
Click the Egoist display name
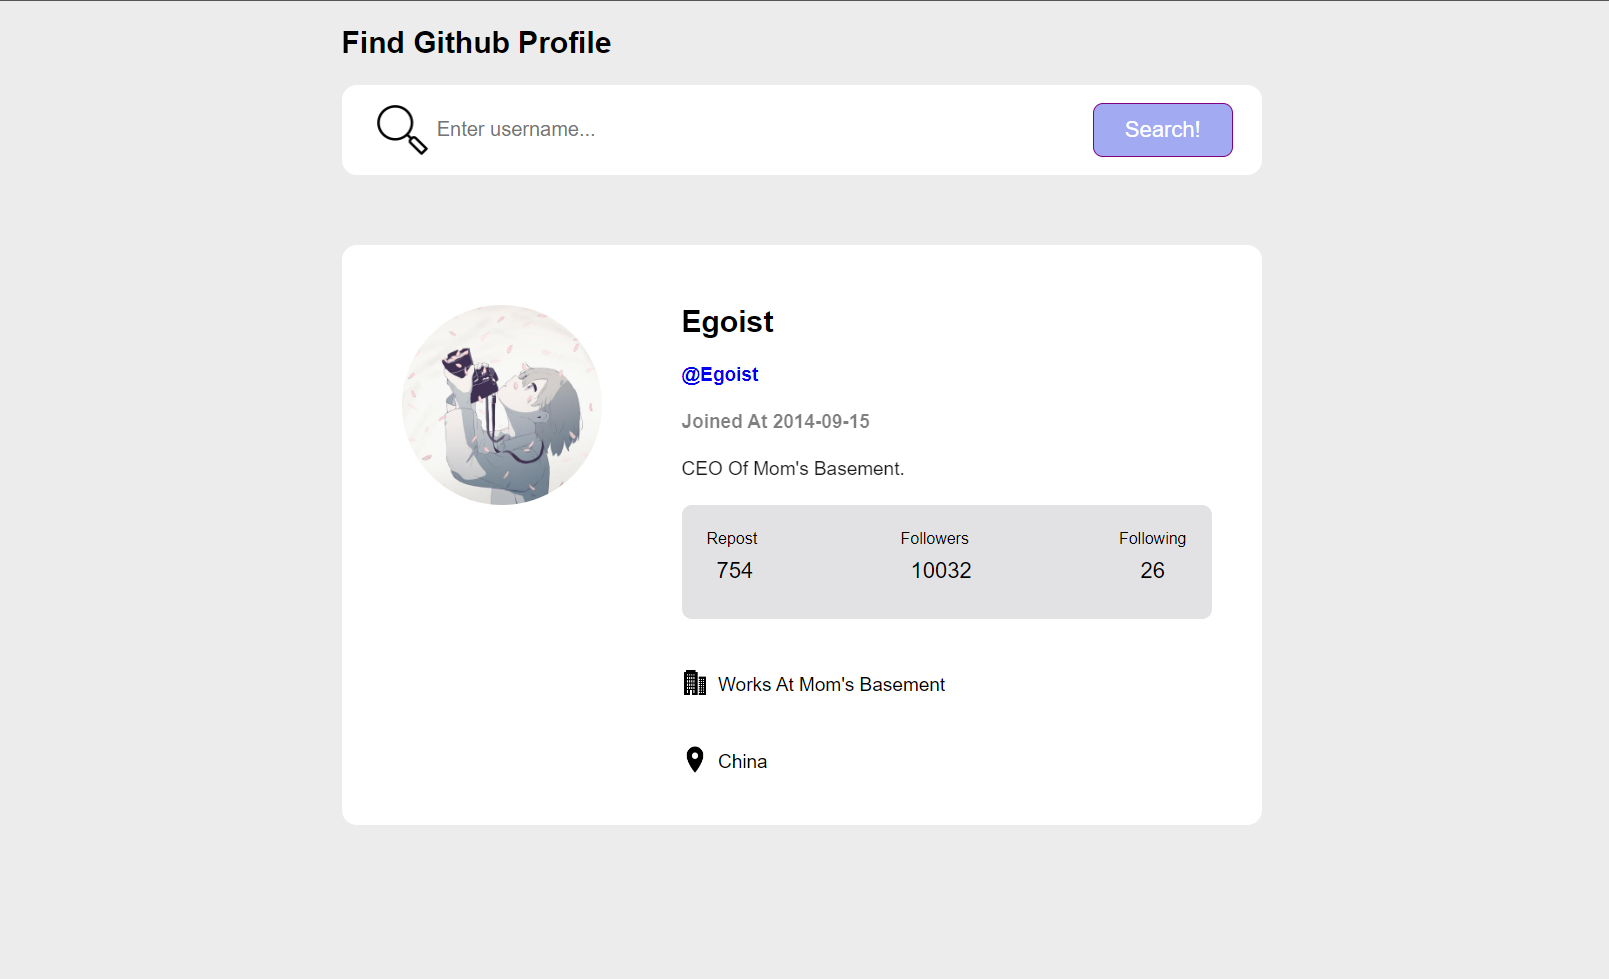pyautogui.click(x=727, y=321)
